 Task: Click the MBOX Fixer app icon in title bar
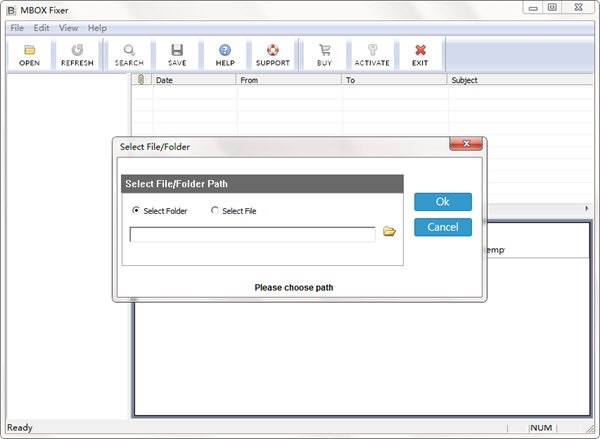(x=11, y=10)
